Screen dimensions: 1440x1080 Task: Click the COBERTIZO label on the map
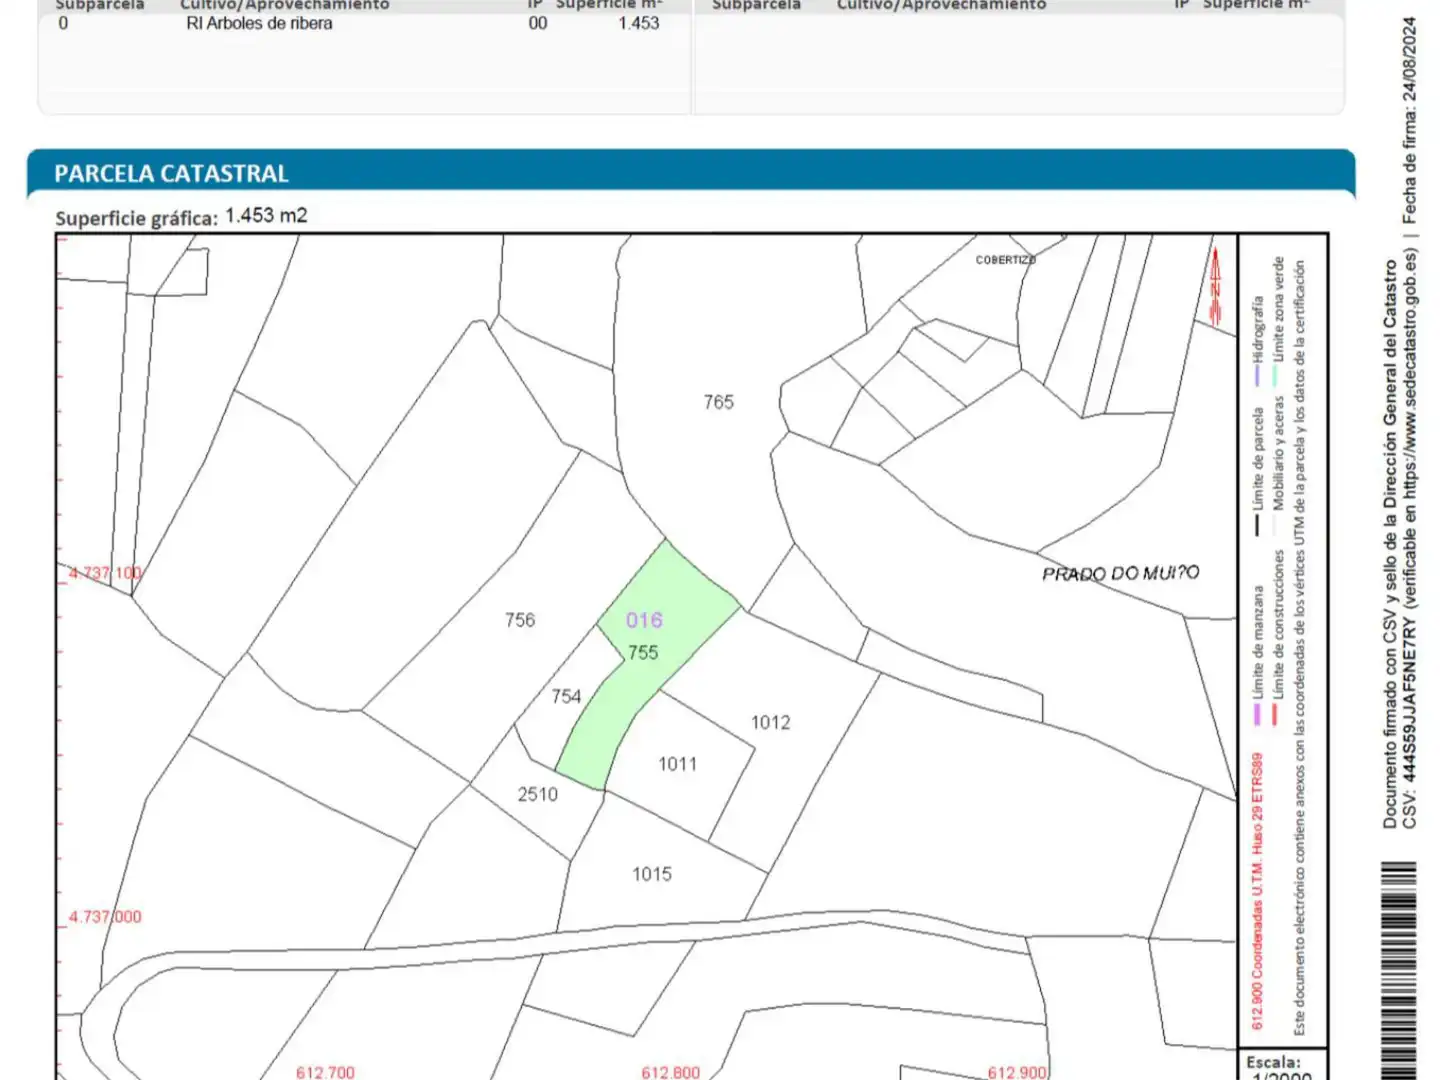pos(1005,260)
